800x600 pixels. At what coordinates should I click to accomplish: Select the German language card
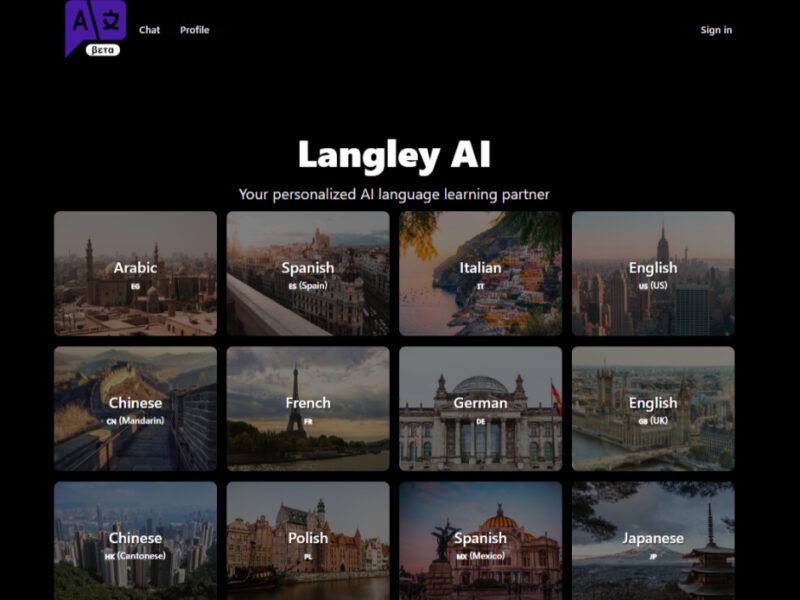(x=480, y=408)
